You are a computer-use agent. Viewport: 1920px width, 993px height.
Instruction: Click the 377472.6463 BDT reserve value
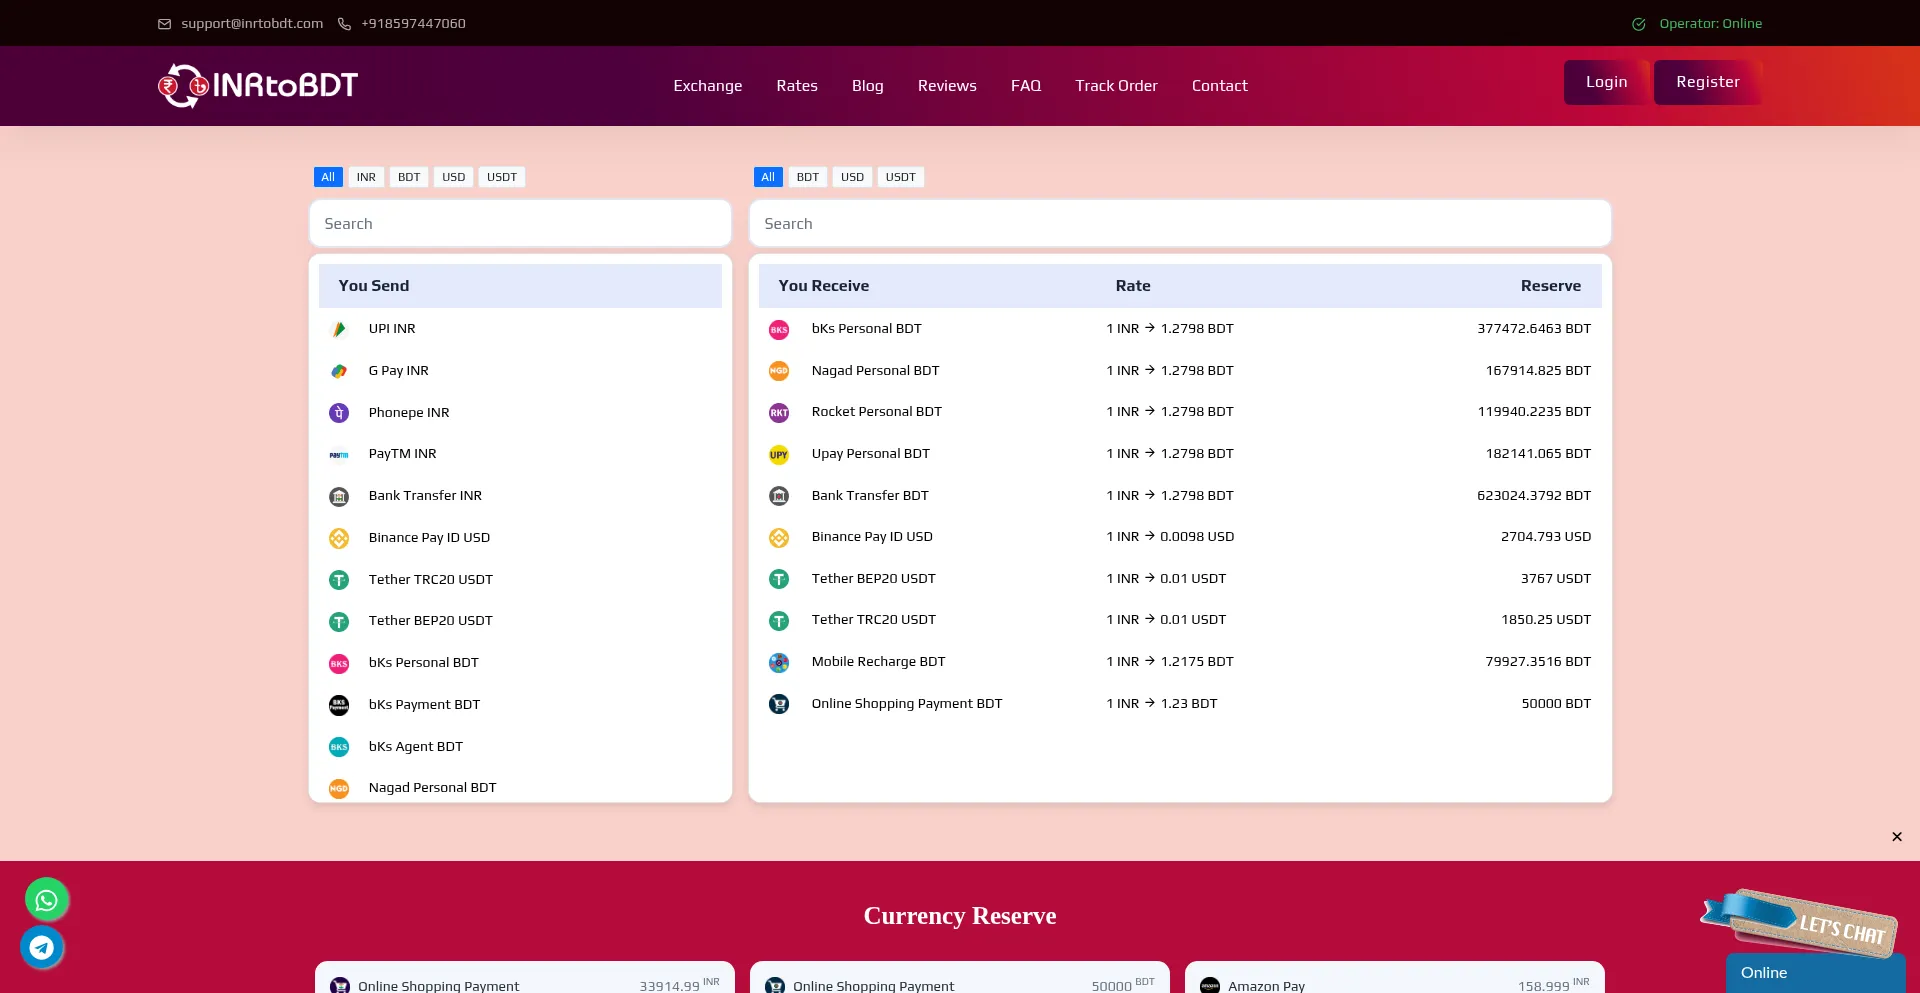(1534, 329)
